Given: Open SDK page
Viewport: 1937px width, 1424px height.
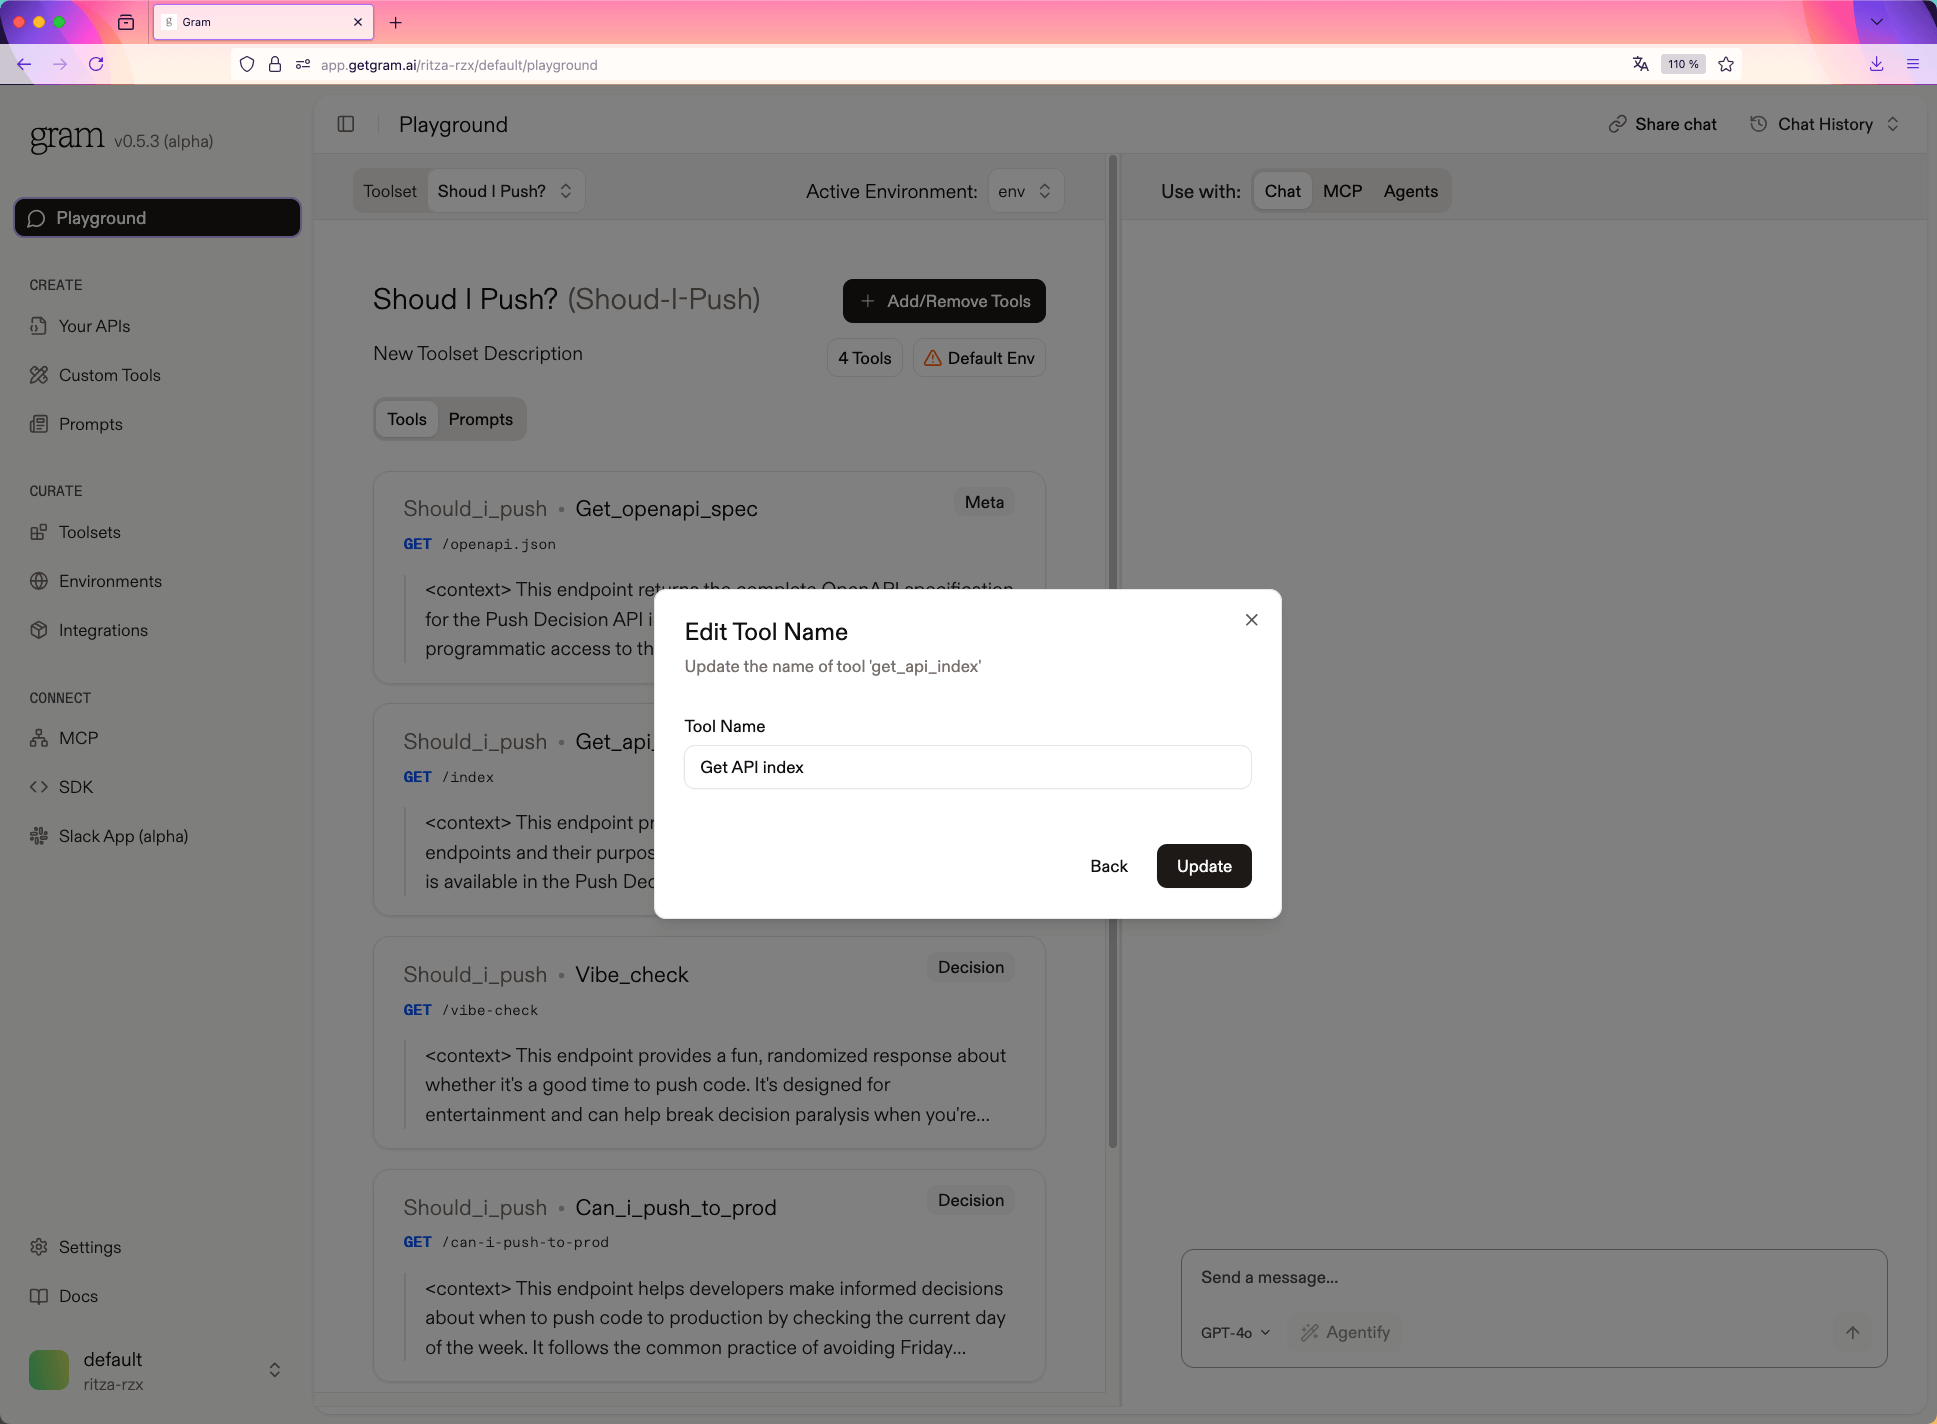Looking at the screenshot, I should (61, 787).
